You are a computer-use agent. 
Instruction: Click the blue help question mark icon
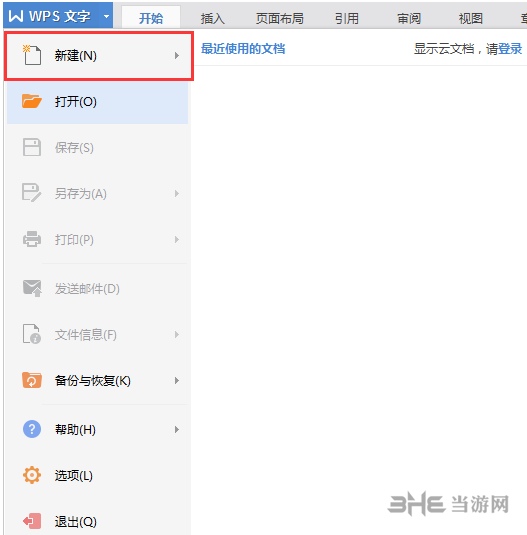coord(32,429)
